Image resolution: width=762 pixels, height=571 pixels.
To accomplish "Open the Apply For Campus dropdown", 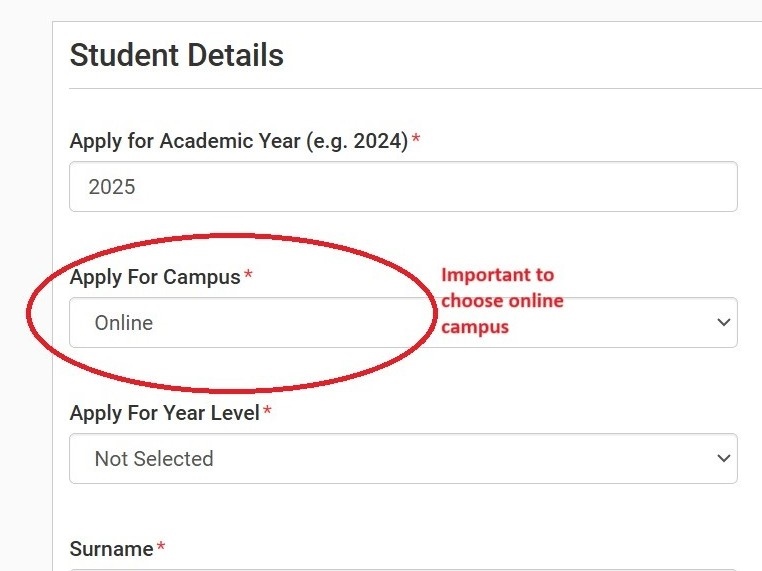I will click(x=403, y=323).
